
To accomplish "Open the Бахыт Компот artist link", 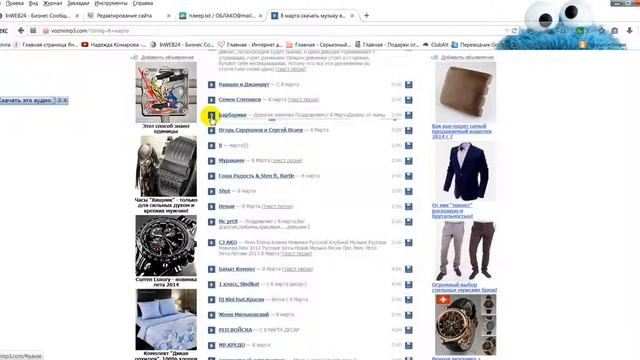I will click(237, 269).
